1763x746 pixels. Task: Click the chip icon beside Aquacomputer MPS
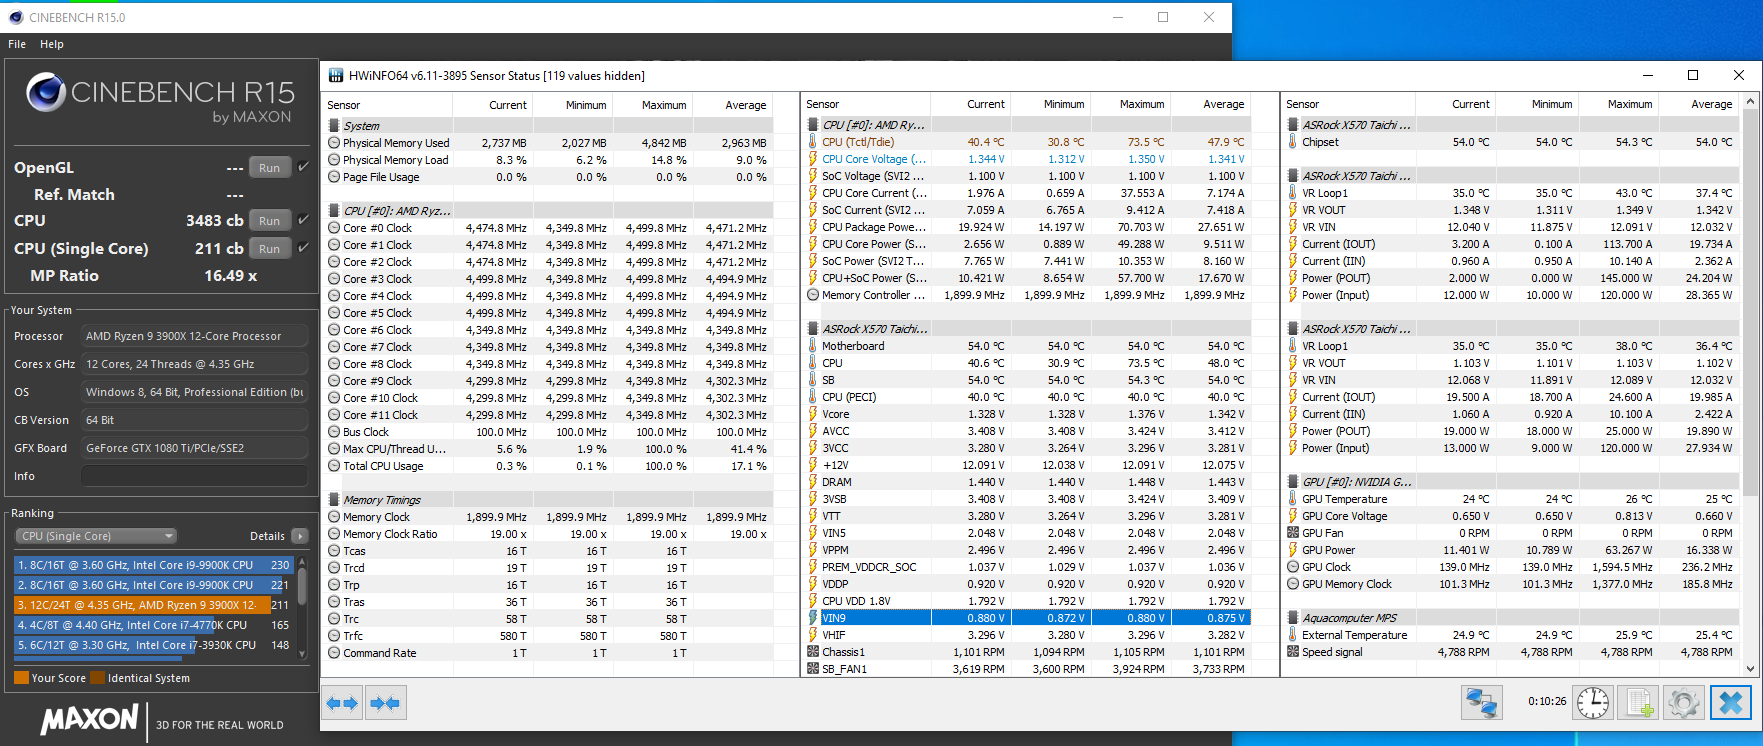pos(1293,618)
